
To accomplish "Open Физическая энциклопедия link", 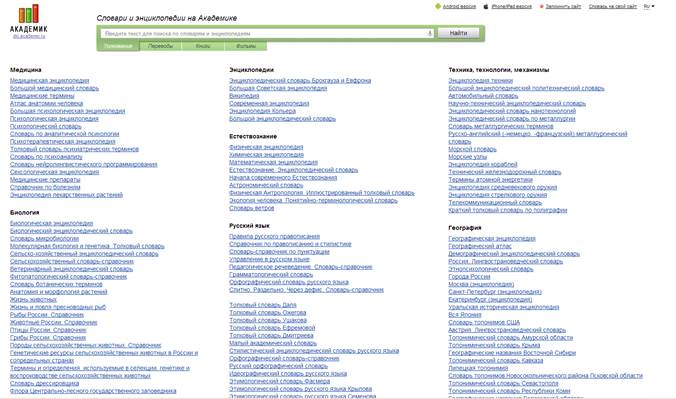I will click(266, 147).
